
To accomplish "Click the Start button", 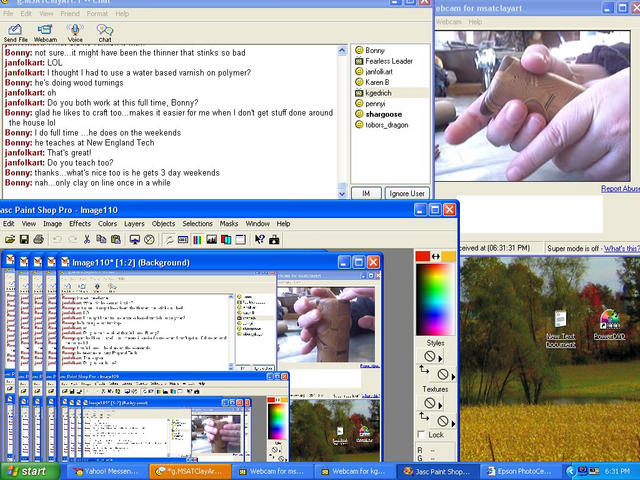I will [x=29, y=471].
